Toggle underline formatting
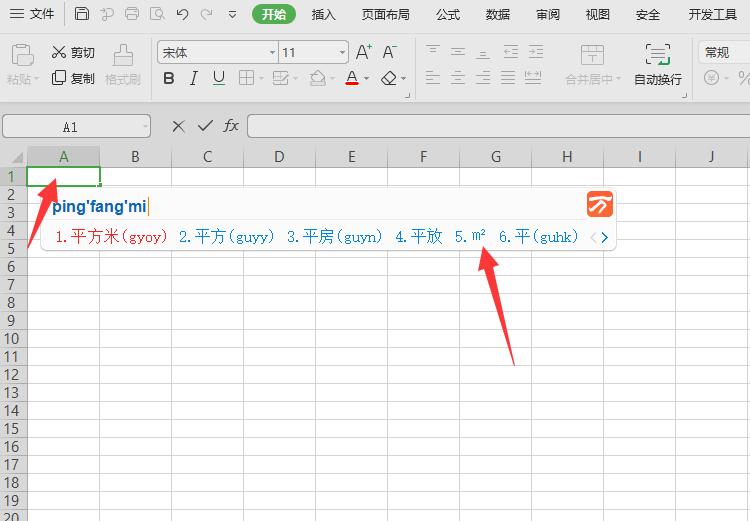Image resolution: width=750 pixels, height=521 pixels. [x=219, y=78]
